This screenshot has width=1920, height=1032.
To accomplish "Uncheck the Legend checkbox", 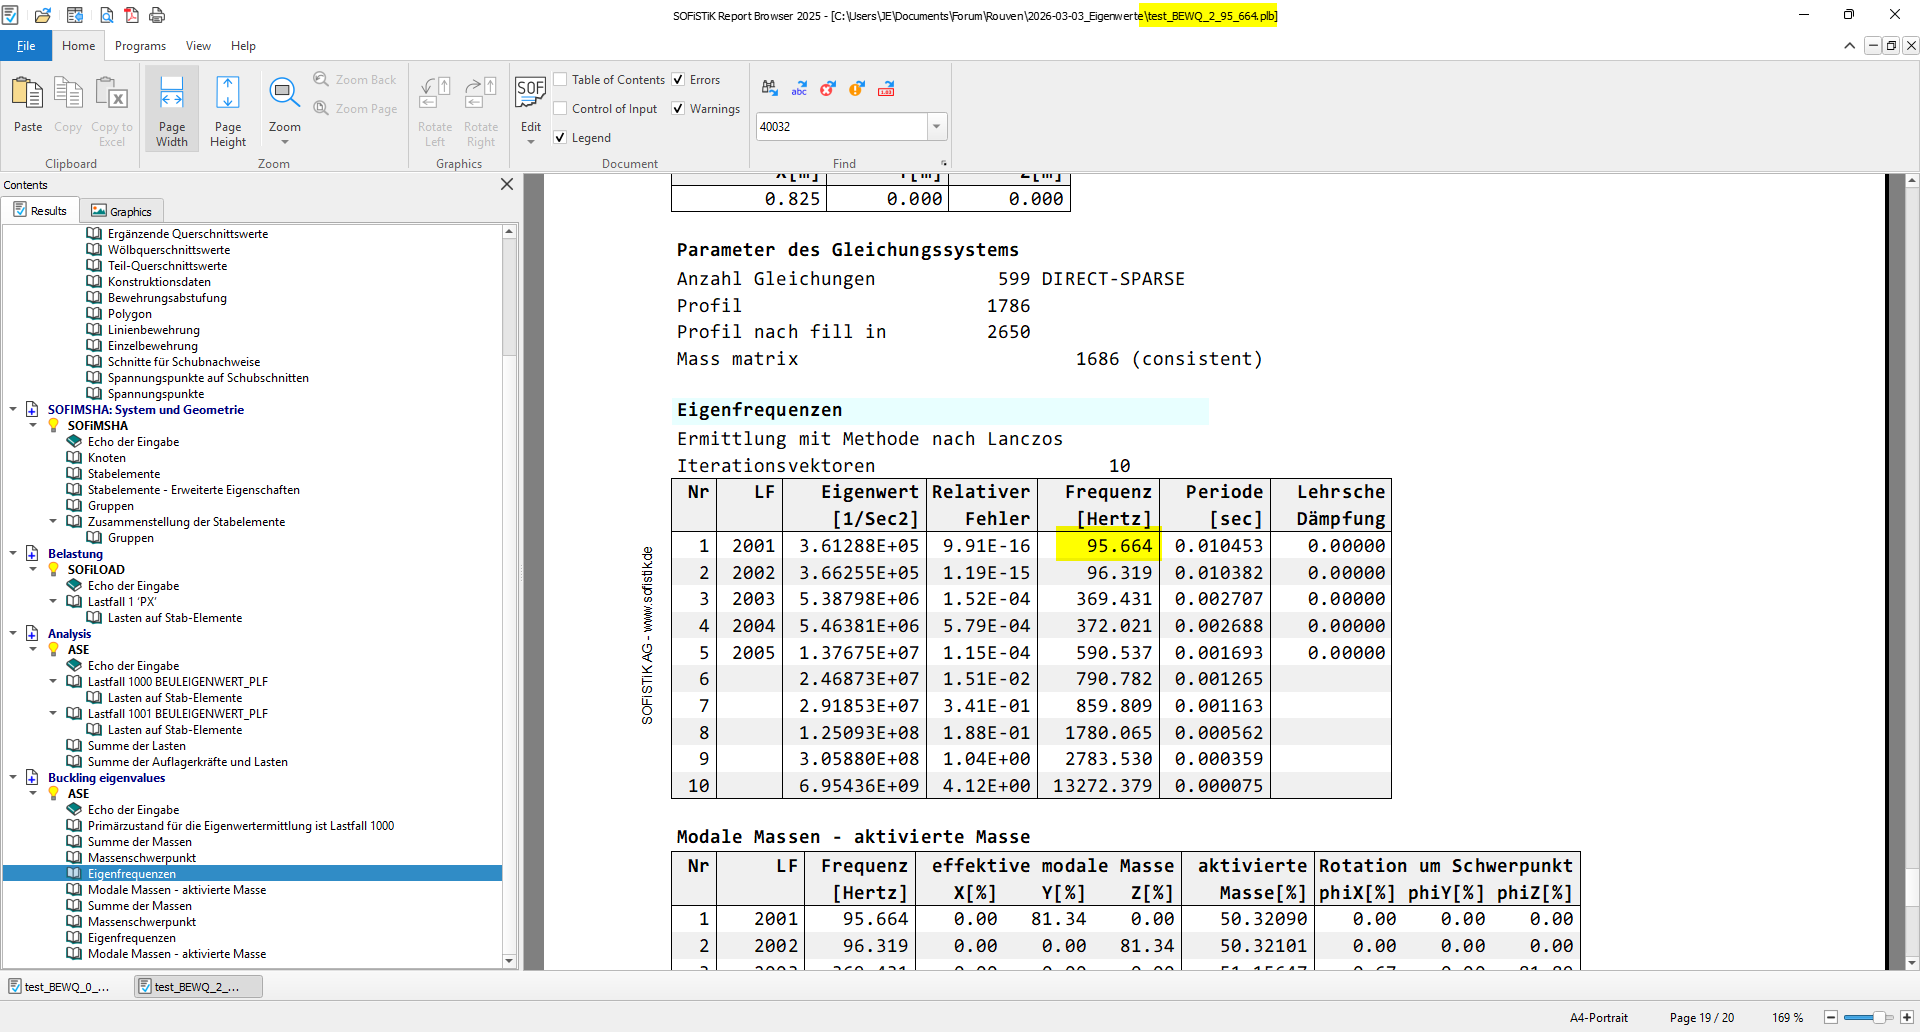I will pos(561,138).
